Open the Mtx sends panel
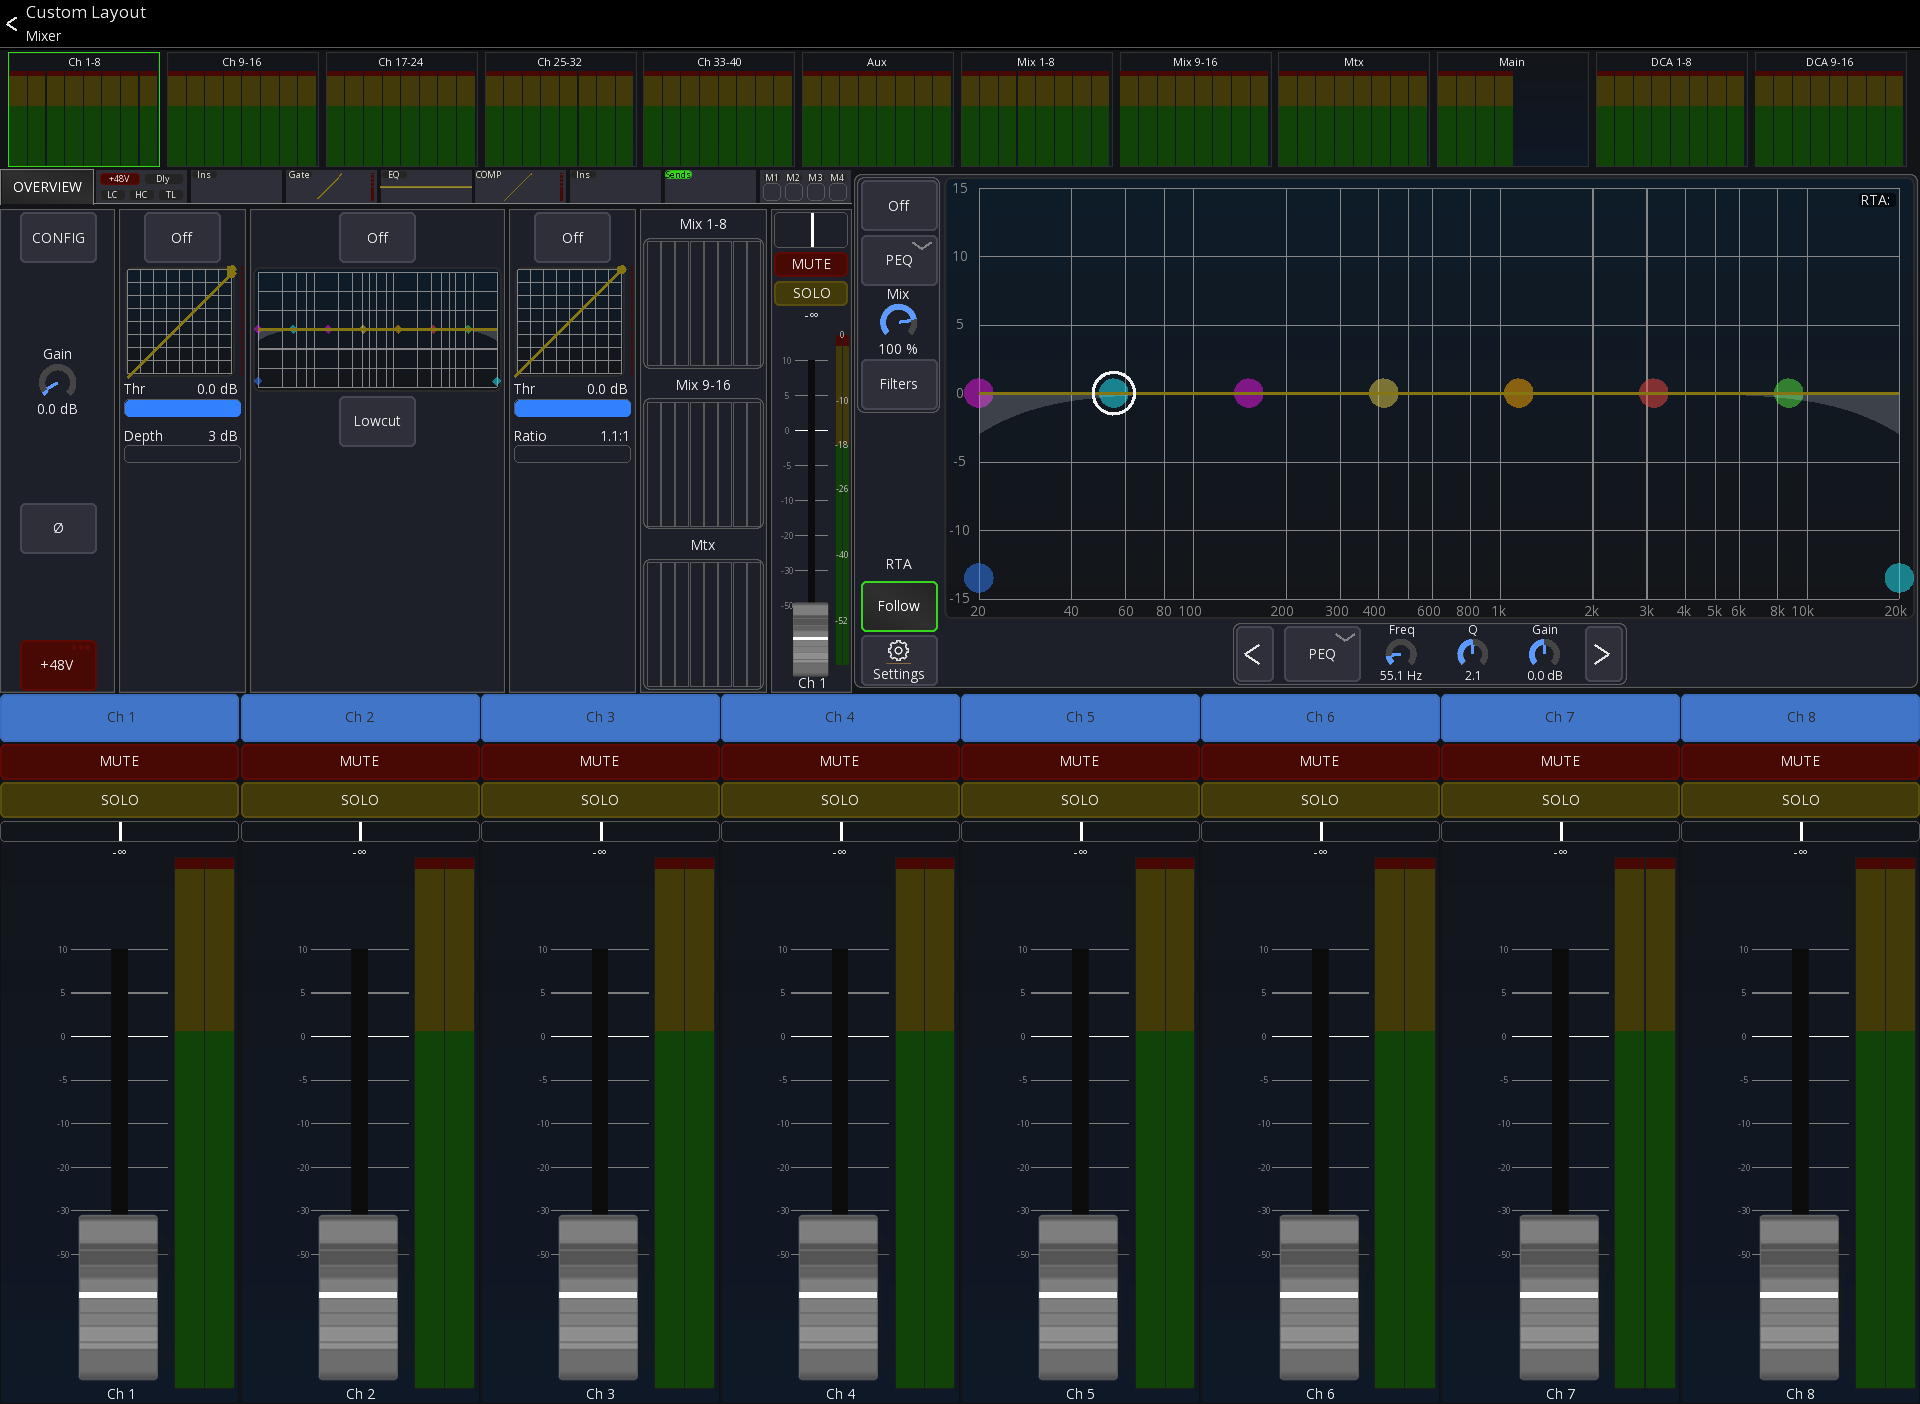The width and height of the screenshot is (1920, 1404). pos(703,624)
